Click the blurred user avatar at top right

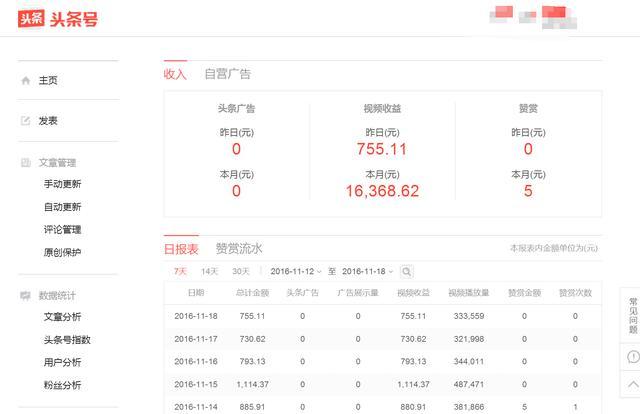click(535, 17)
